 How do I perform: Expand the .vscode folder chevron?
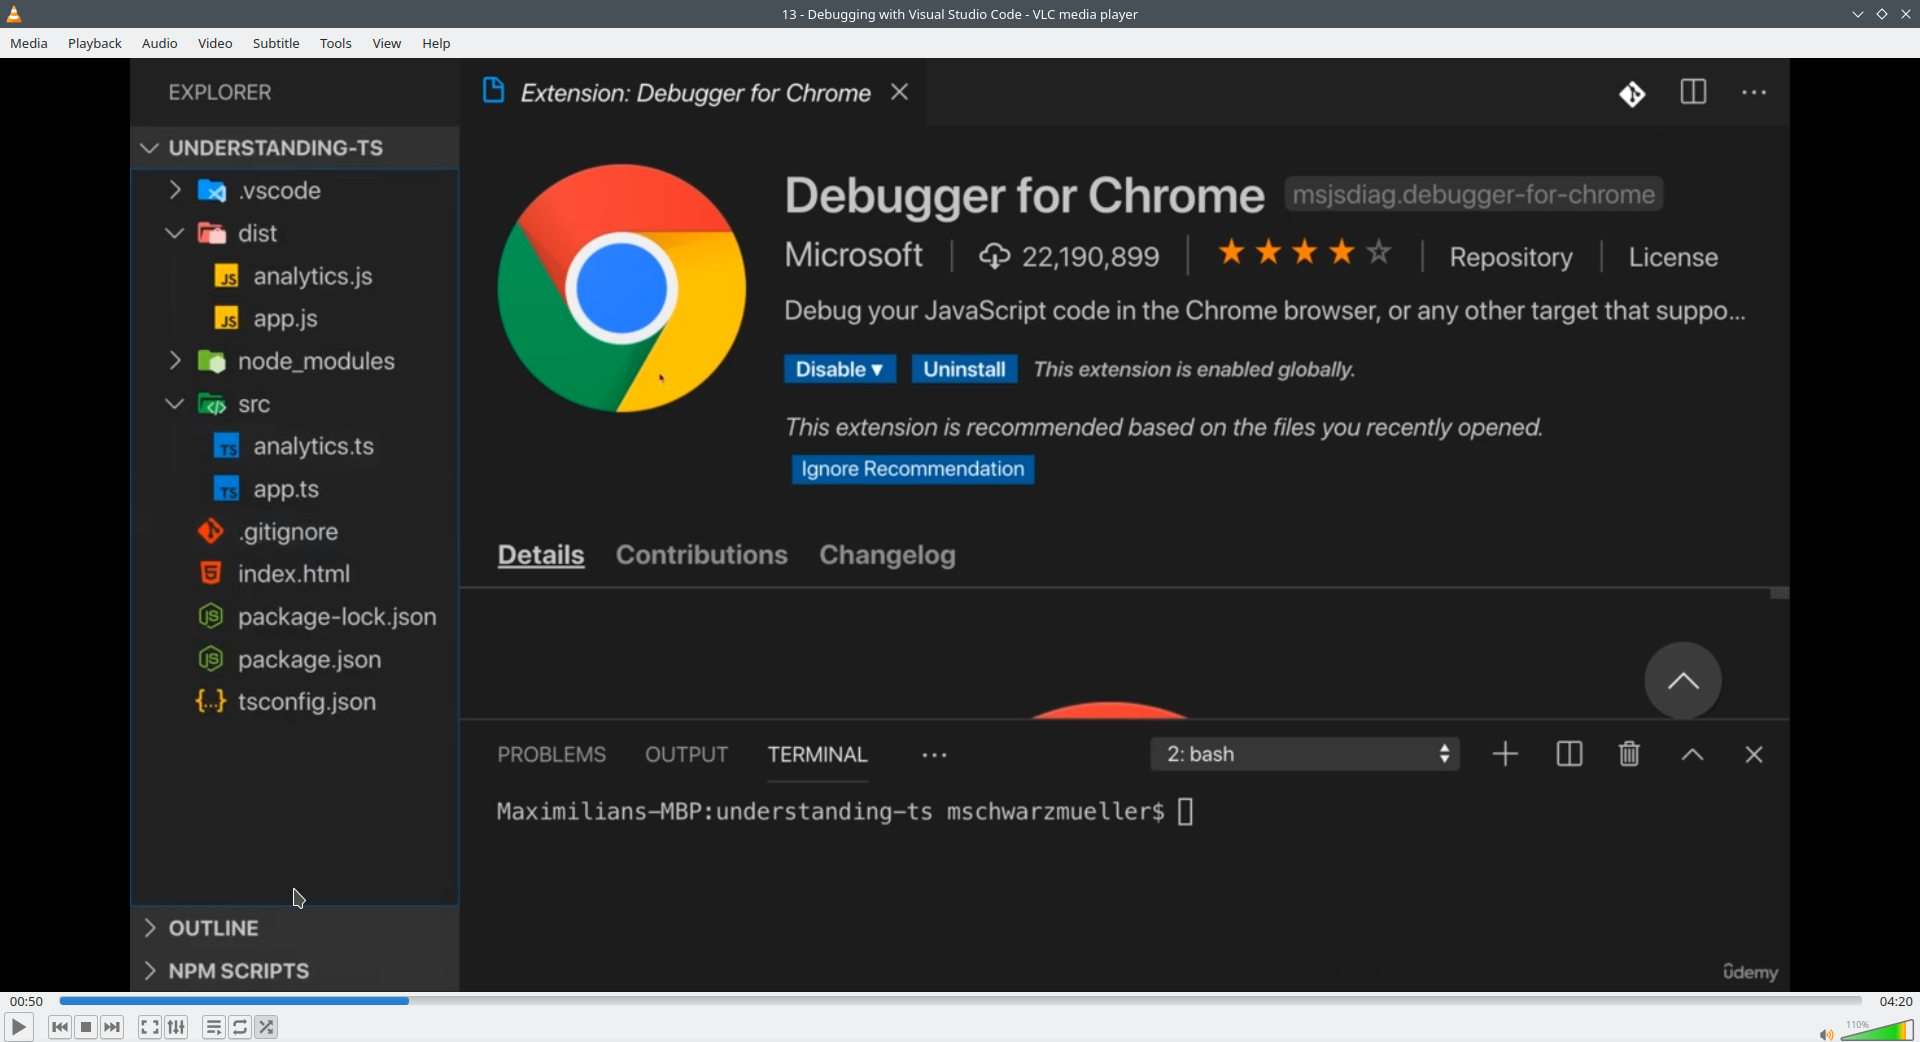pos(175,190)
